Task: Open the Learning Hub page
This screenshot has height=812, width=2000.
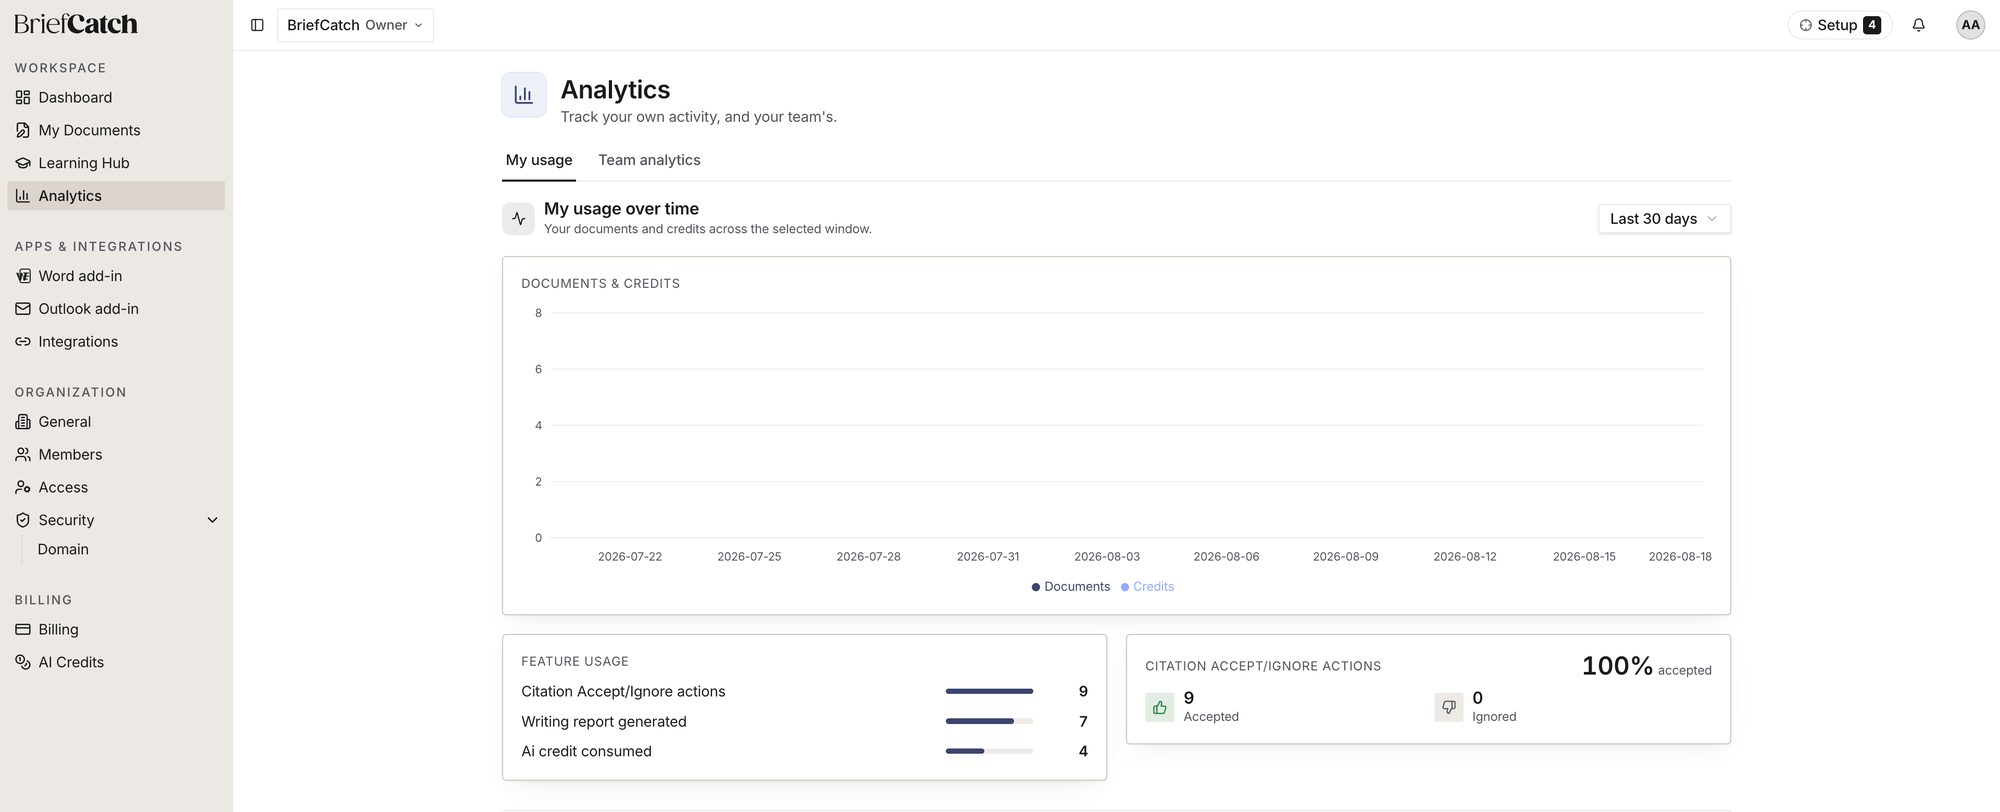Action: (x=116, y=163)
